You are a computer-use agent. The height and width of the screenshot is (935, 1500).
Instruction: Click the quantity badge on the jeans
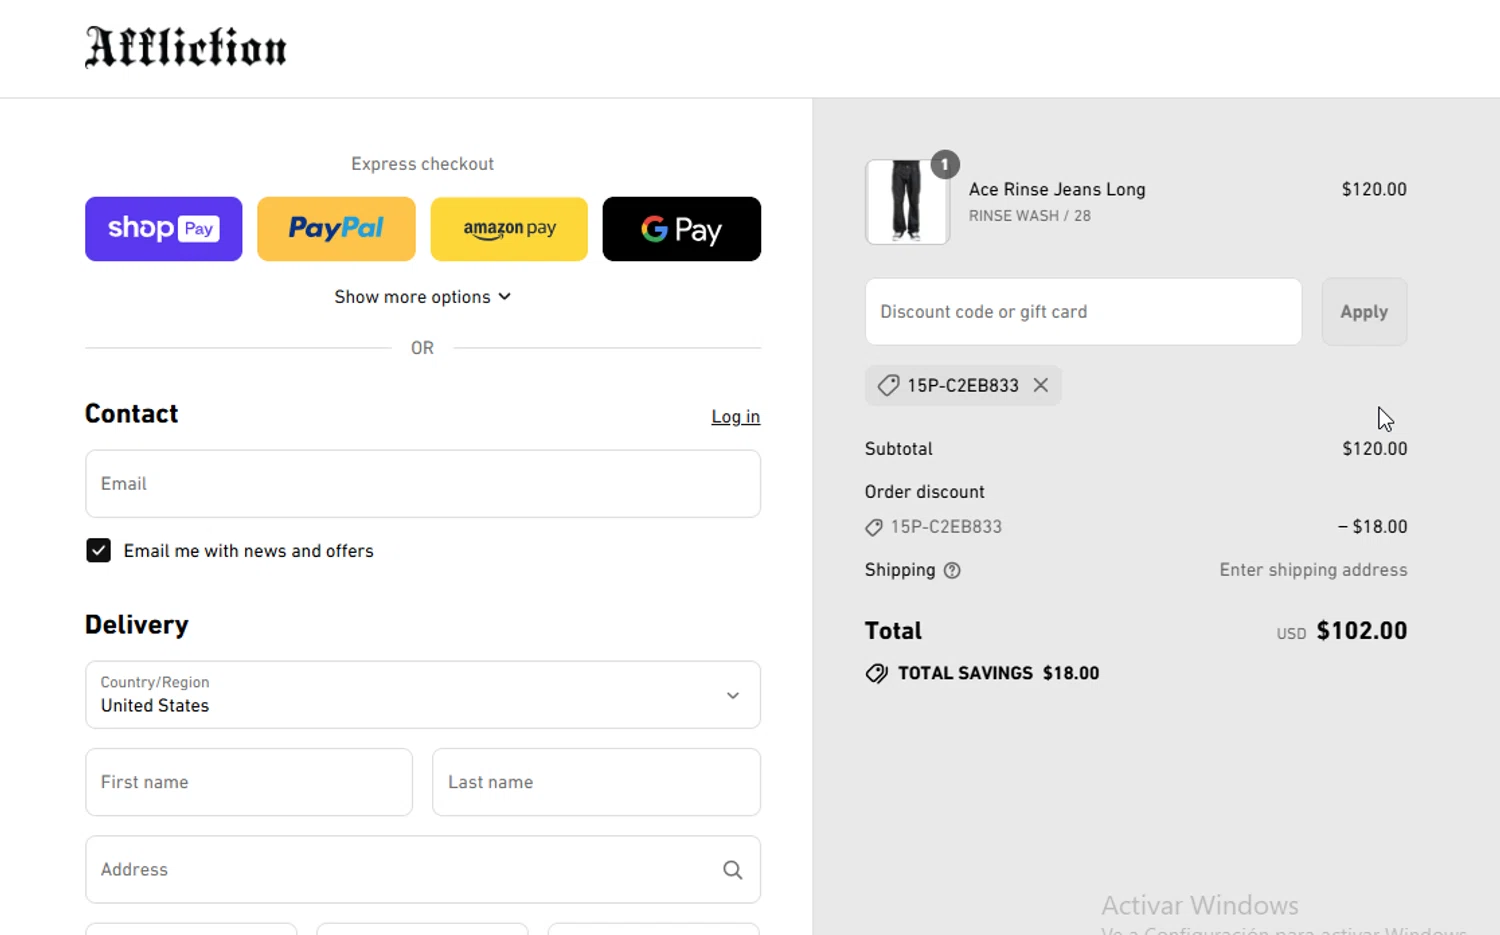[x=945, y=165]
